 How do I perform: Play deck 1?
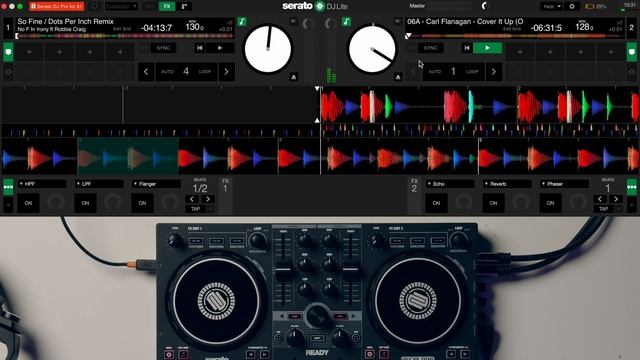click(220, 48)
